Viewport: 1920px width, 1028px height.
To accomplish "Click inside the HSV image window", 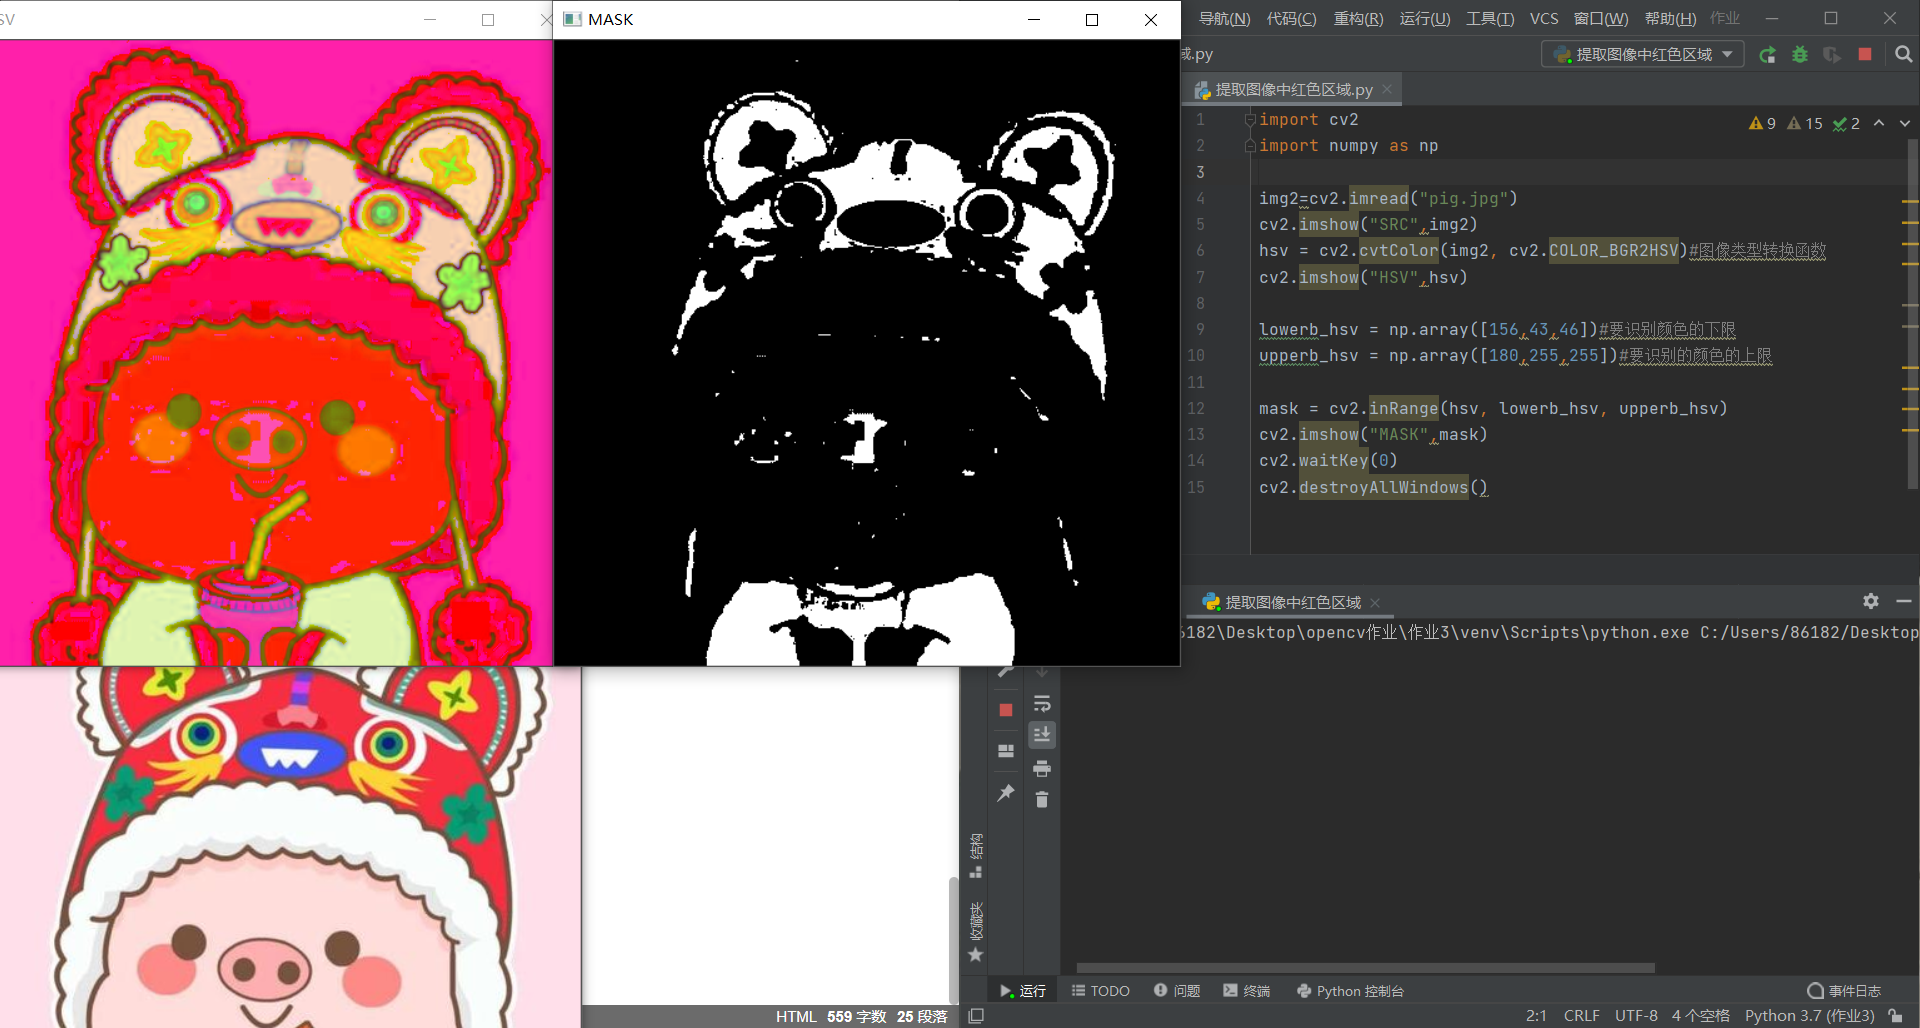I will 276,352.
